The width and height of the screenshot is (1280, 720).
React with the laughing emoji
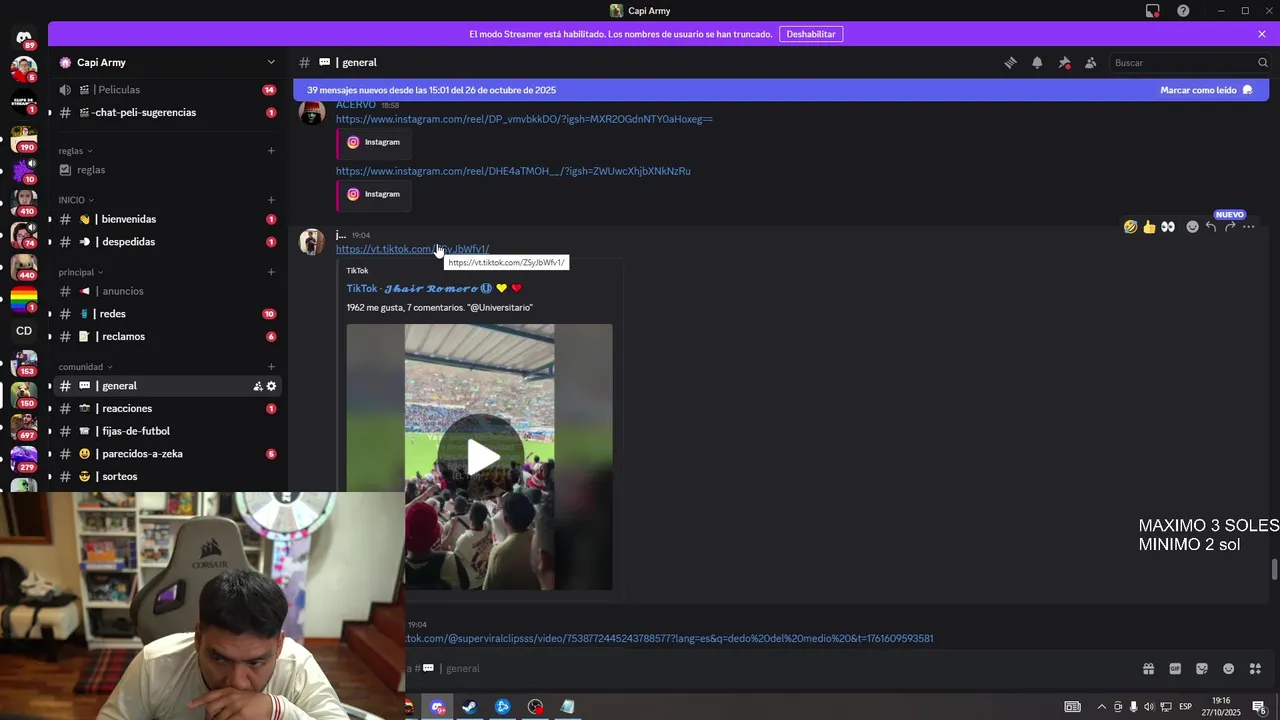click(x=1130, y=227)
